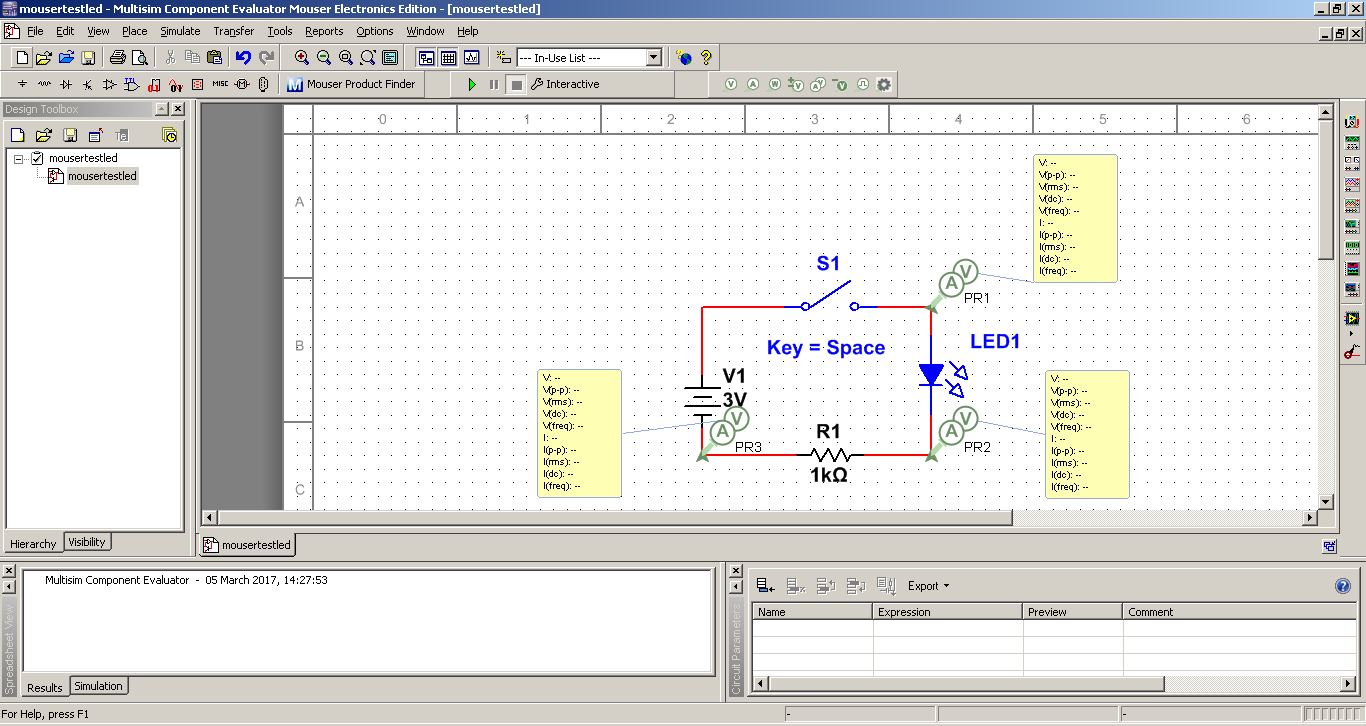1366x726 pixels.
Task: Click the Help question mark toolbar icon
Action: 706,58
